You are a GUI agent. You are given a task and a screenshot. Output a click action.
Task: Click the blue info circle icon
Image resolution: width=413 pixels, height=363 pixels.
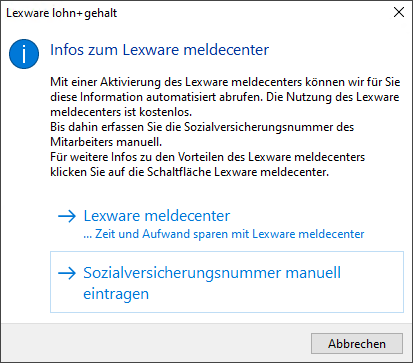(24, 54)
